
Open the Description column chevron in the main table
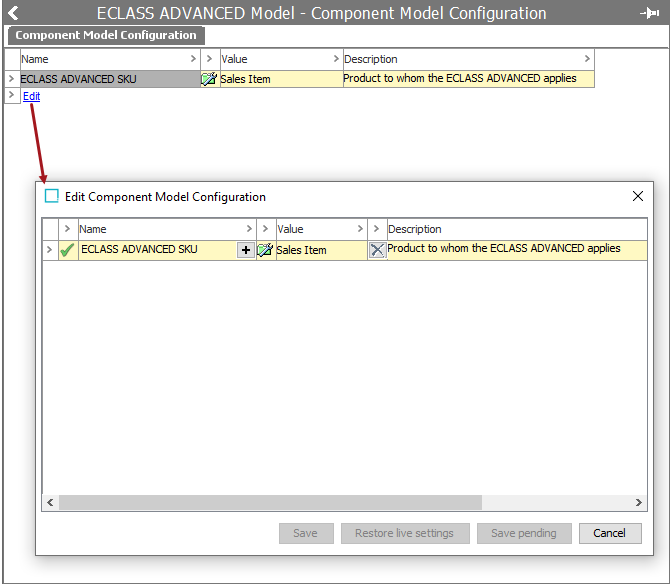click(587, 59)
